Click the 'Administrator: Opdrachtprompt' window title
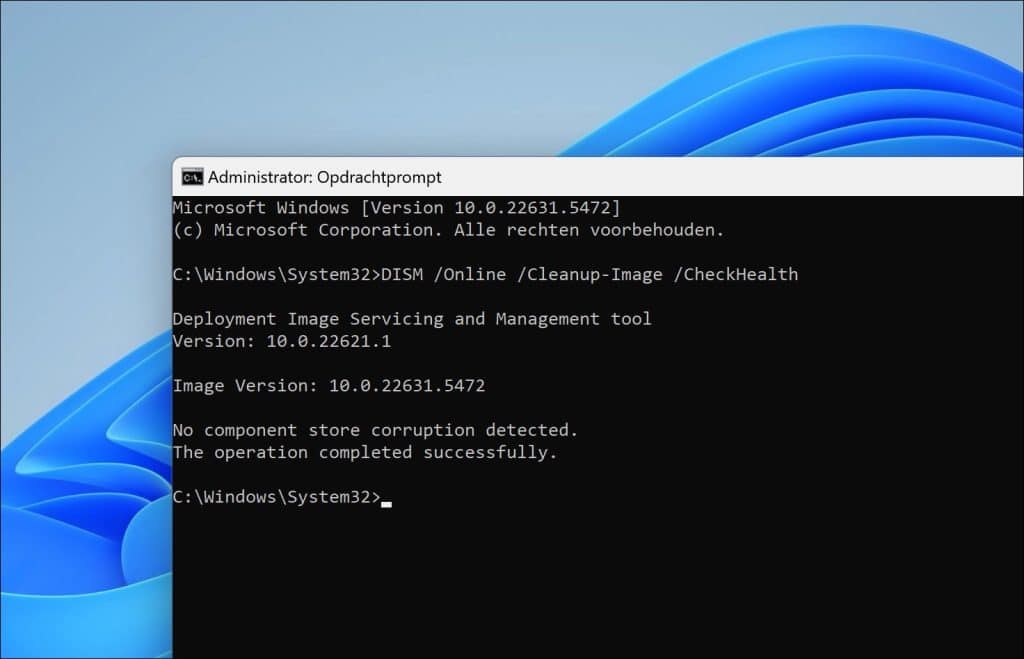Image resolution: width=1024 pixels, height=659 pixels. (x=325, y=177)
